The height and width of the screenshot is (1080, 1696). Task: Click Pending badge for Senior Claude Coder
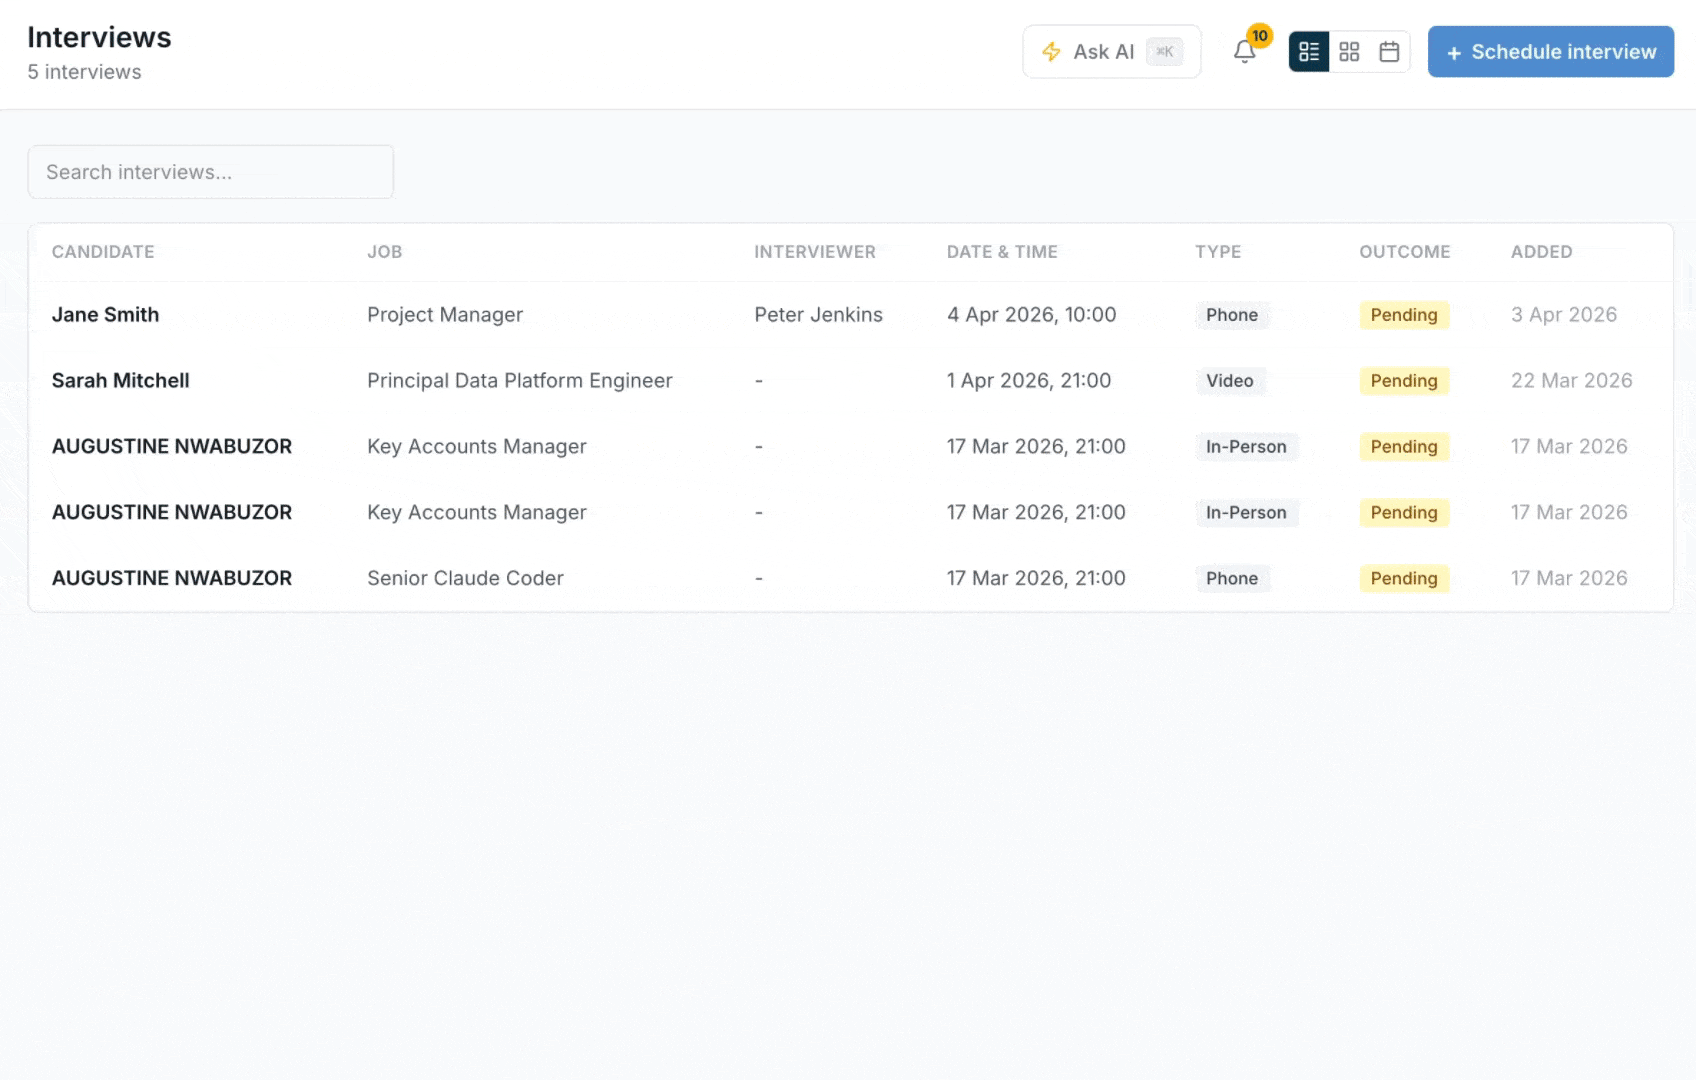point(1403,578)
